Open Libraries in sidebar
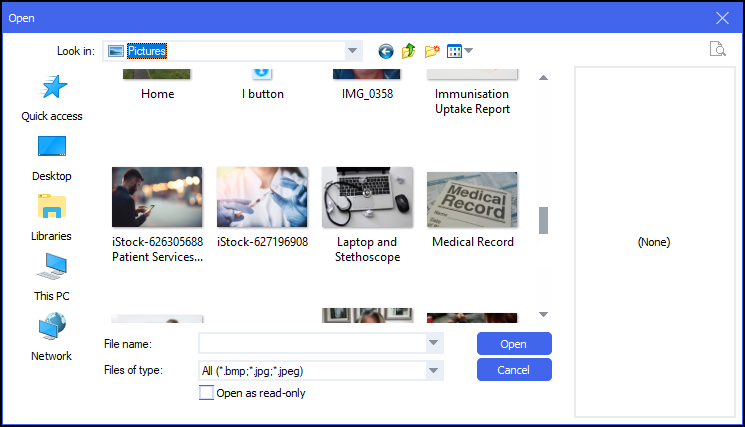745x427 pixels. pyautogui.click(x=52, y=217)
